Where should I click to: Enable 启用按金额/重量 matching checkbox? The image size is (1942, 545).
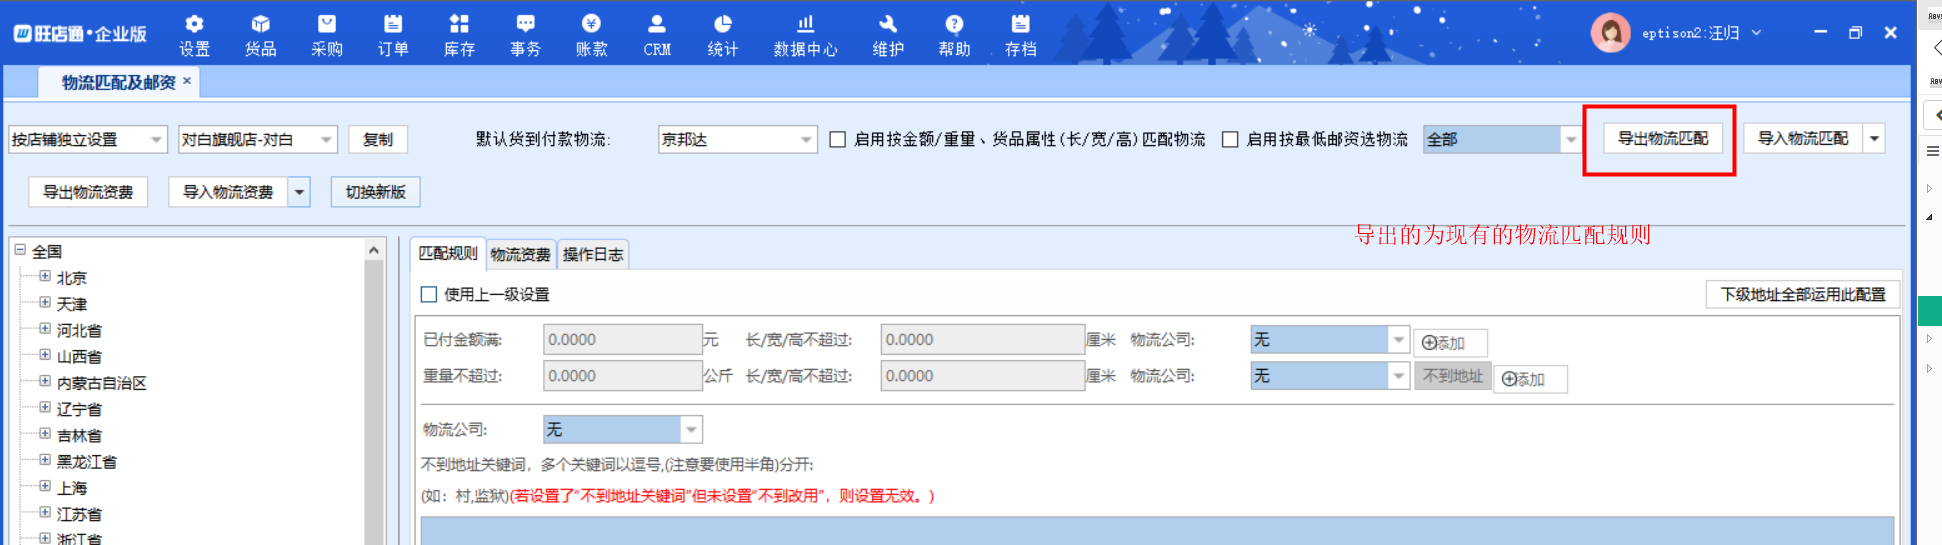click(838, 140)
